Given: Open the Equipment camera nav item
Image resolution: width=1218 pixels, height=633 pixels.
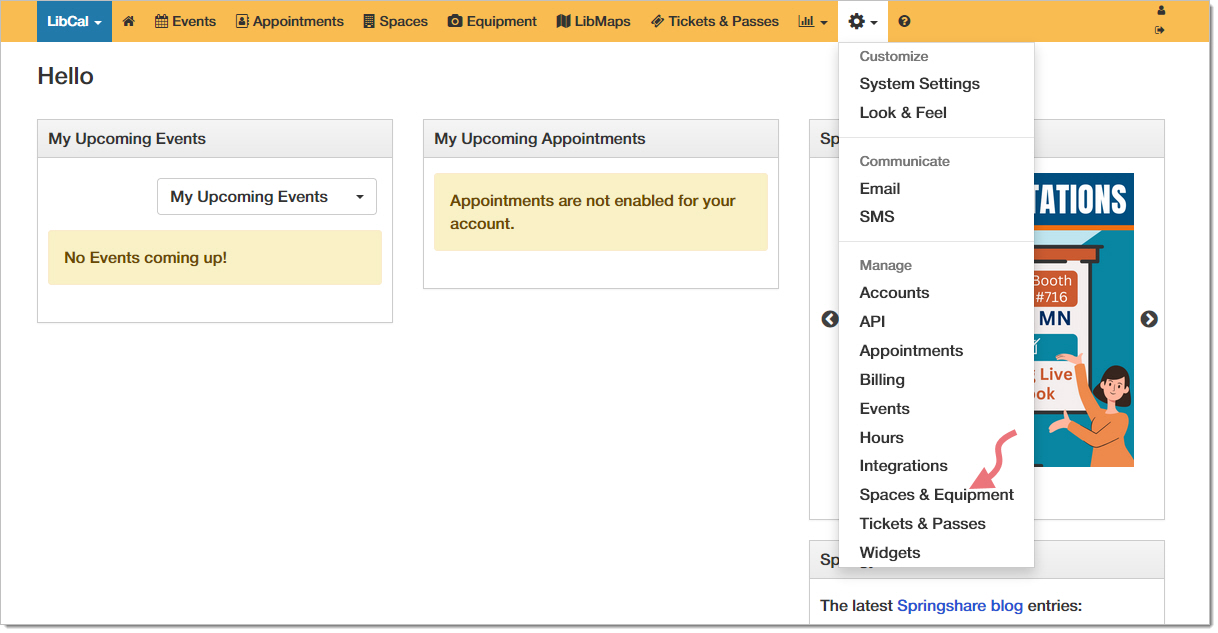Looking at the screenshot, I should click(x=492, y=21).
